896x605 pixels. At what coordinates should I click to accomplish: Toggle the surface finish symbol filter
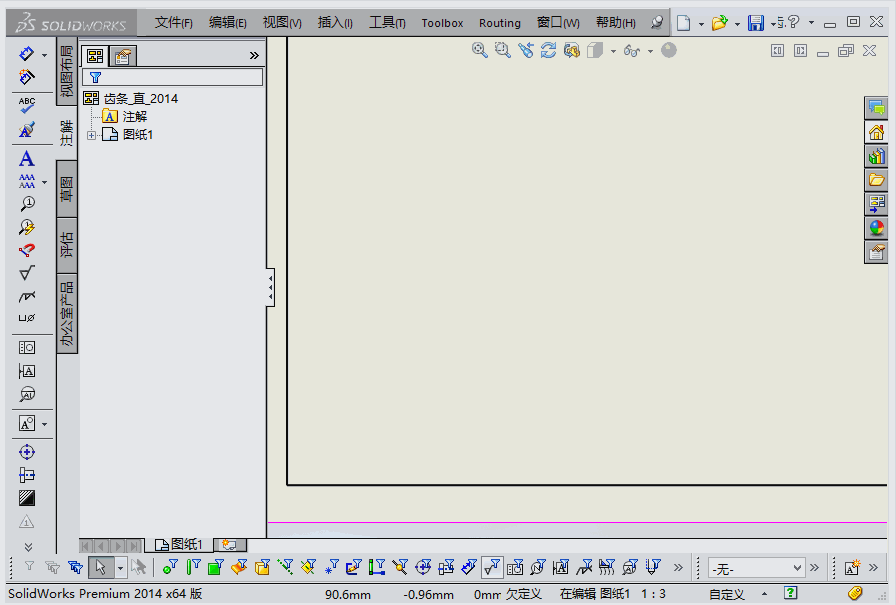[491, 567]
